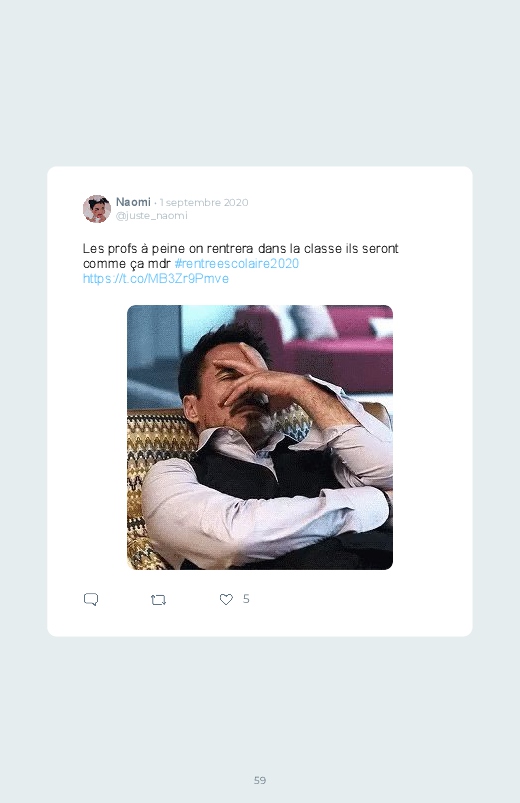This screenshot has width=520, height=803.
Task: Click the Naomi display name
Action: coord(133,202)
